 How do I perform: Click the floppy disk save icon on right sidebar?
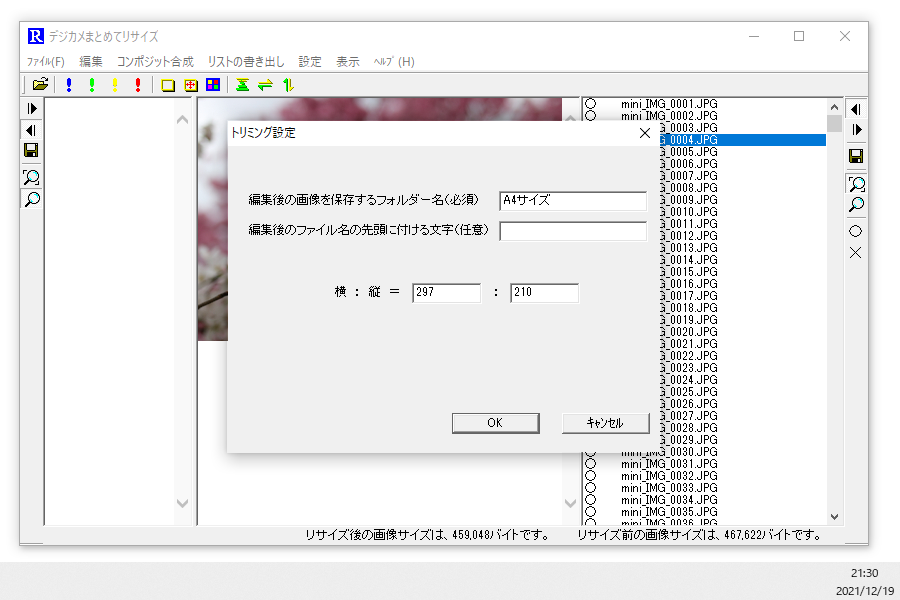point(856,156)
